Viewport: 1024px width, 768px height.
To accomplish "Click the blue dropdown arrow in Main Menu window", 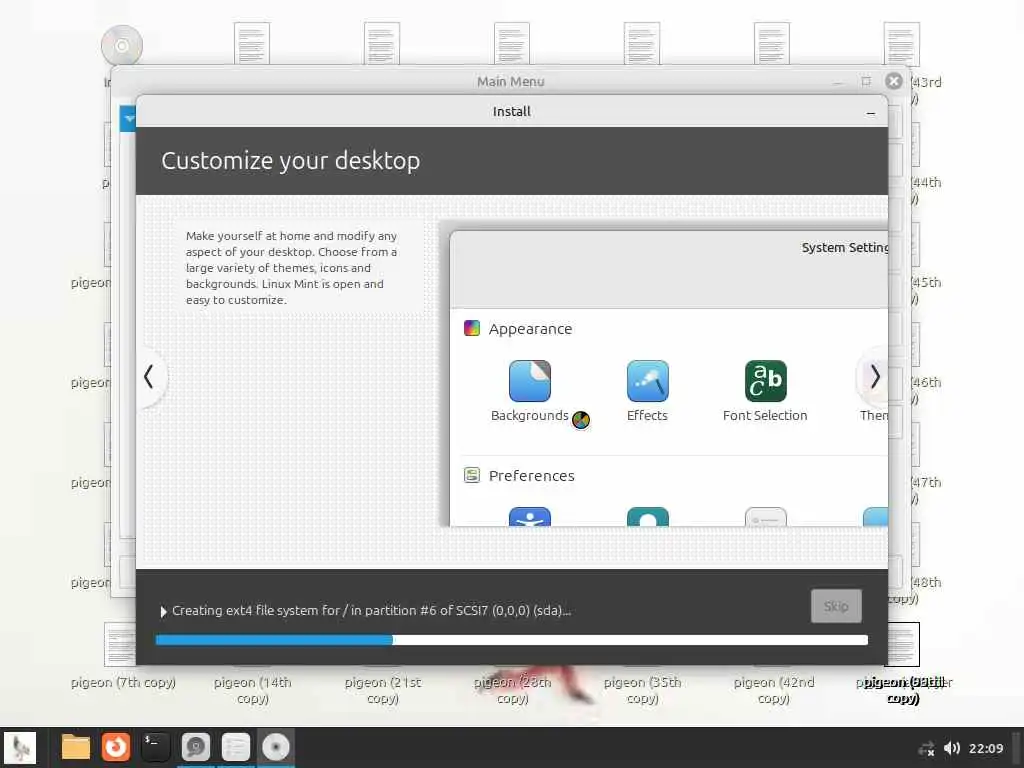I will tap(128, 119).
